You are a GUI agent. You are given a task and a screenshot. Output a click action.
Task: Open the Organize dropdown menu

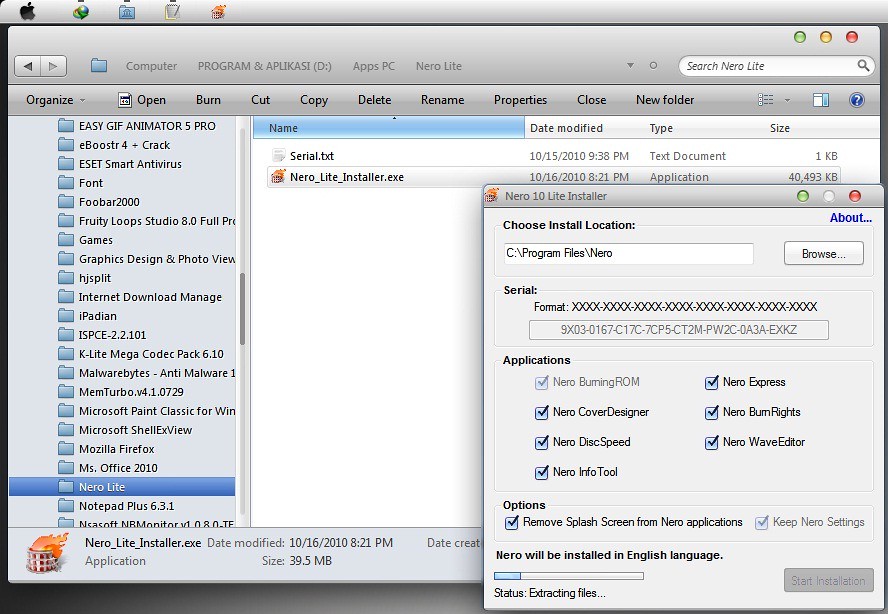click(x=56, y=100)
